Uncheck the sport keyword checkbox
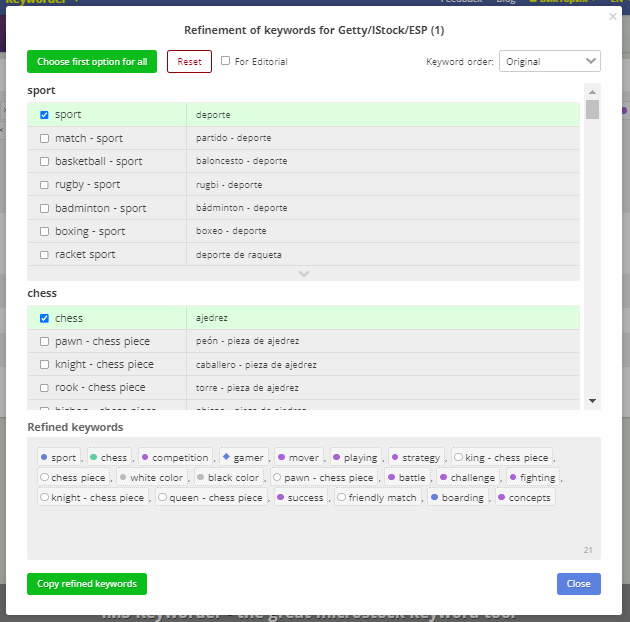The width and height of the screenshot is (630, 622). click(44, 115)
